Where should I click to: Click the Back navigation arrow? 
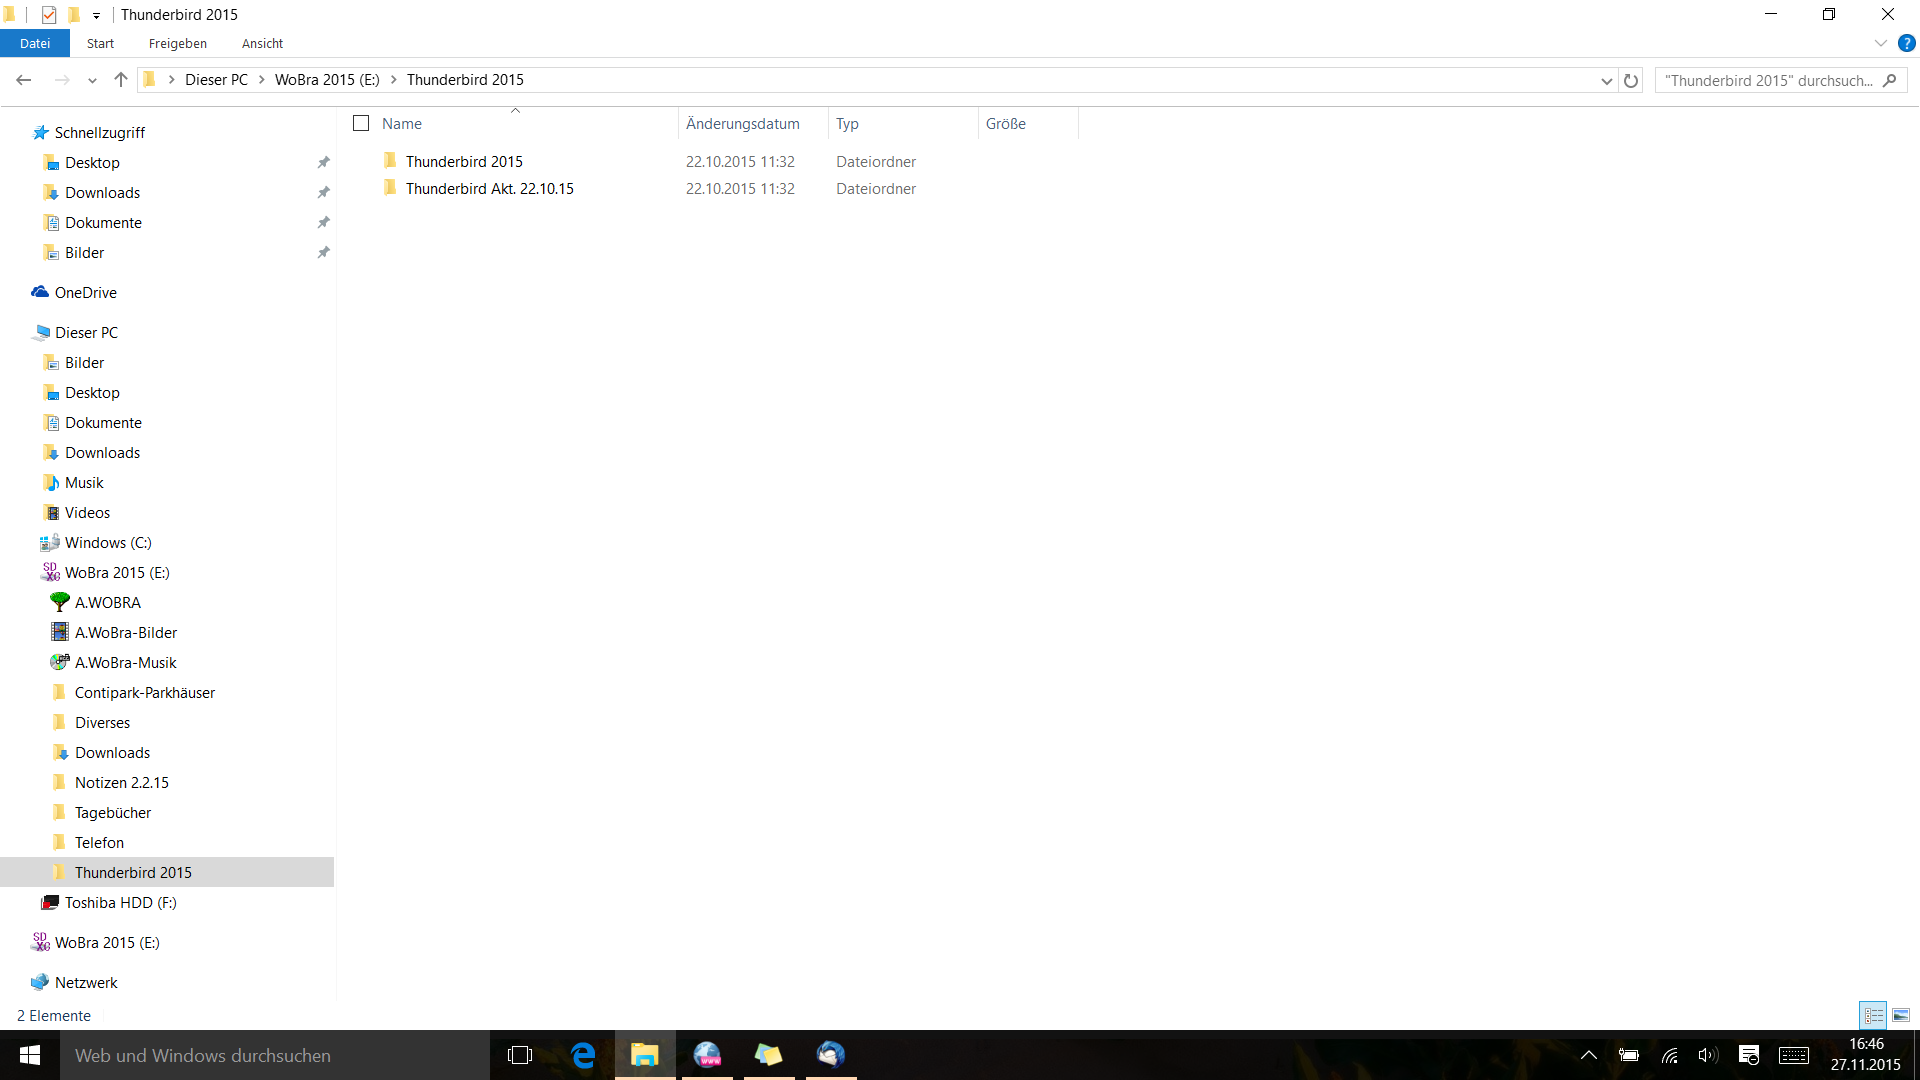[24, 80]
